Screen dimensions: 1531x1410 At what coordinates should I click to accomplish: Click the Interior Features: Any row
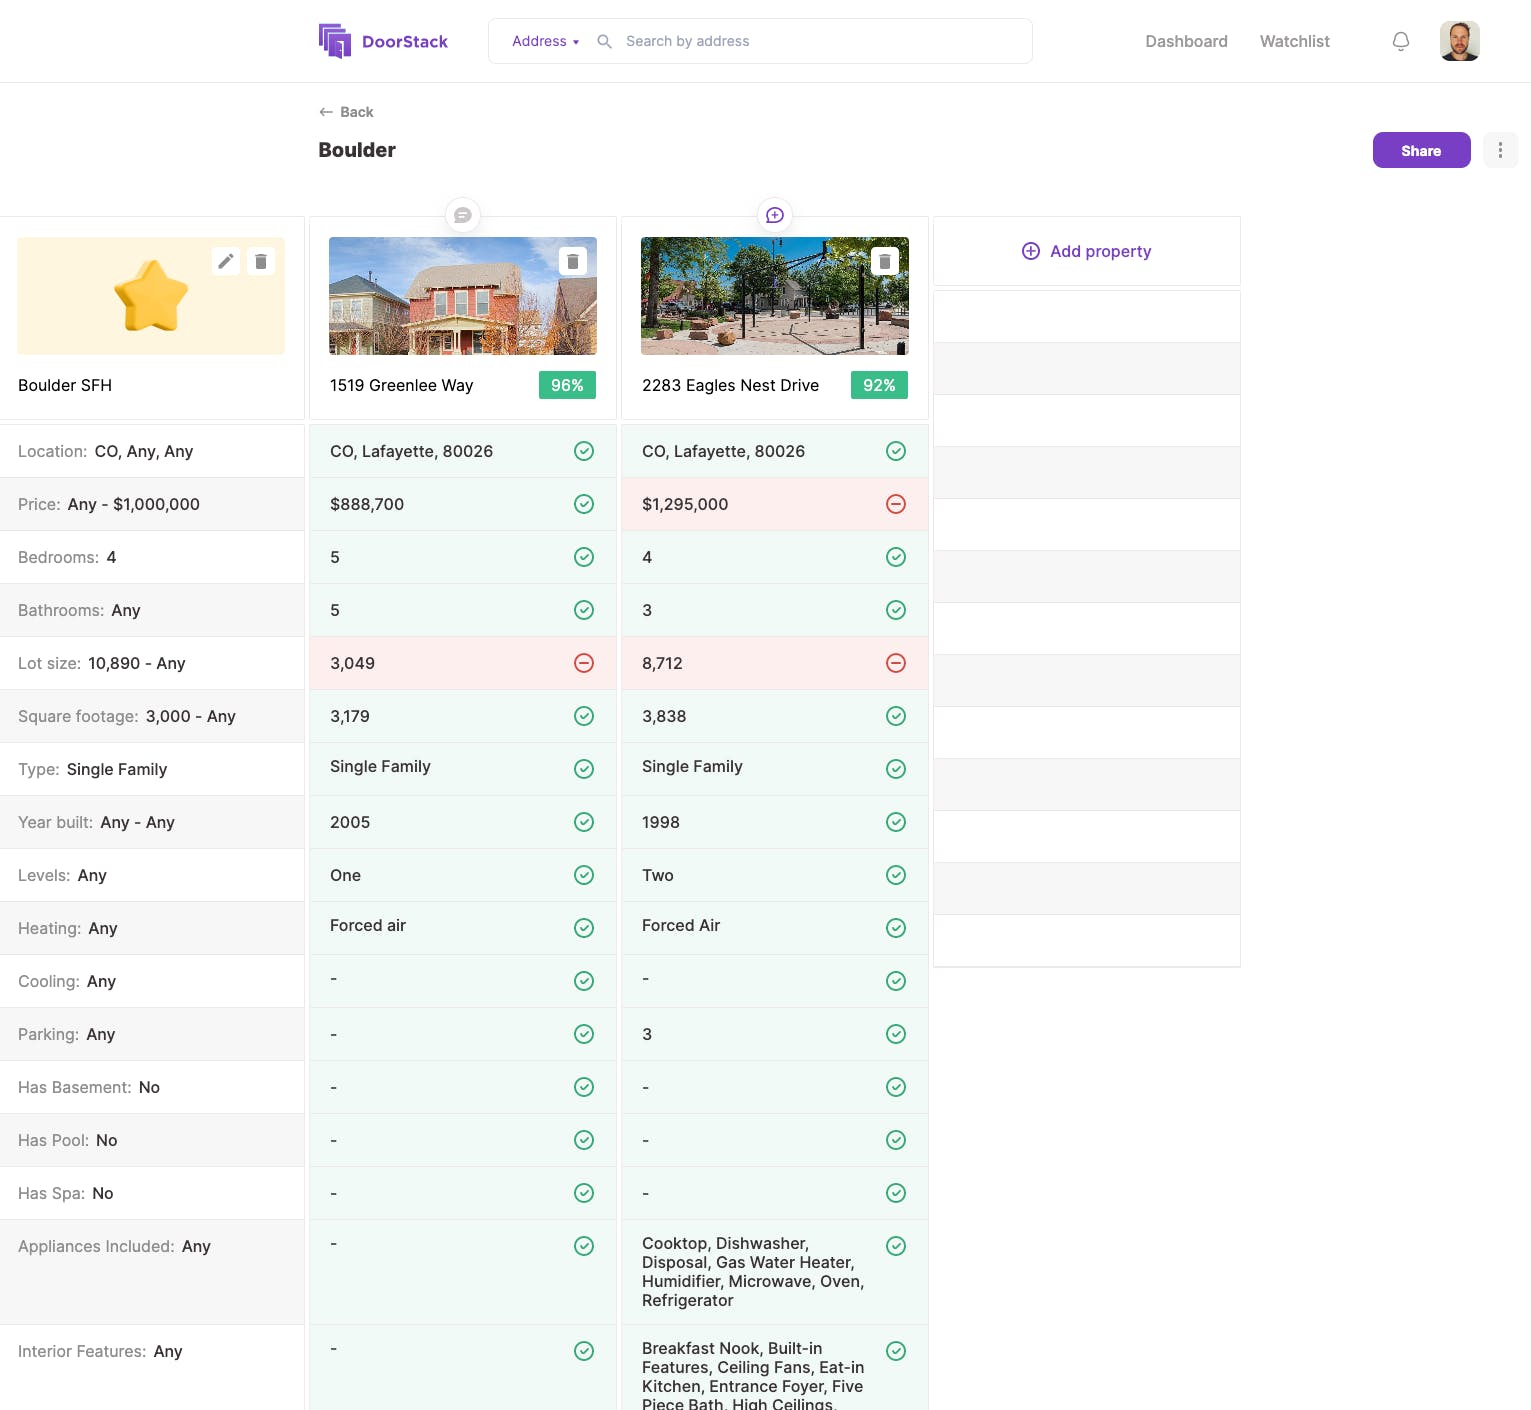click(x=152, y=1367)
